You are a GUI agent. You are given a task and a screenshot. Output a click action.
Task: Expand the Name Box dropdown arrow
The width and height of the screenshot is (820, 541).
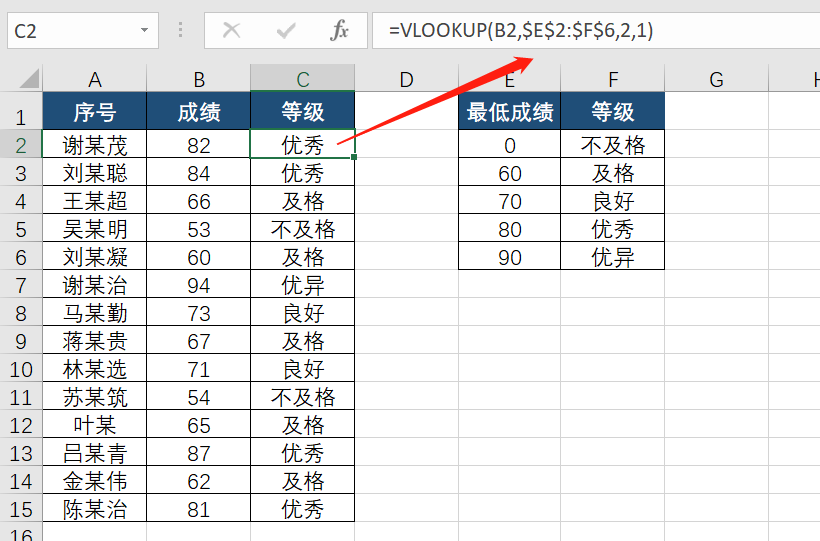click(146, 31)
